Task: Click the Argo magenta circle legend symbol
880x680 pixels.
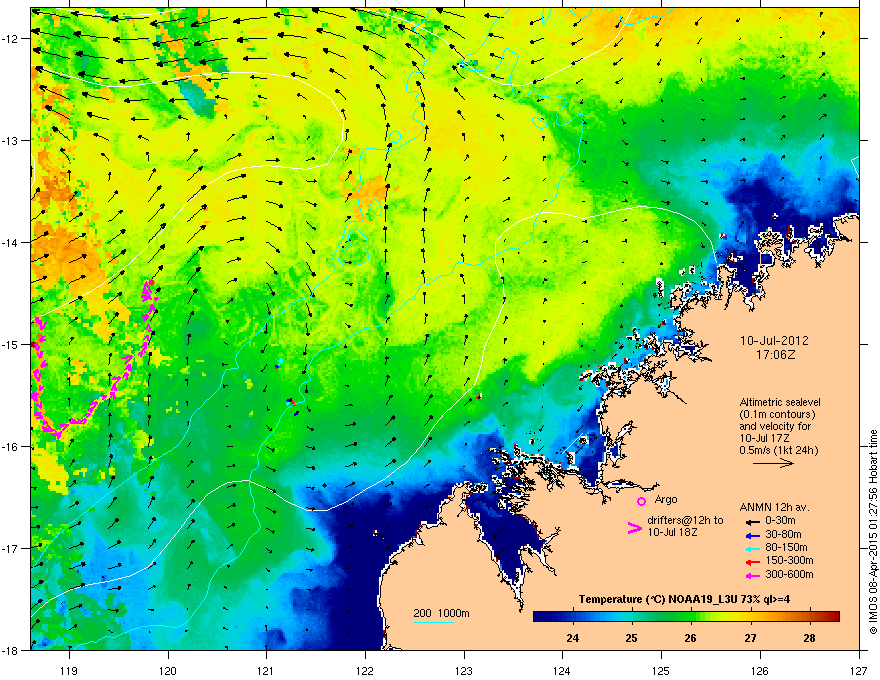Action: (x=641, y=501)
